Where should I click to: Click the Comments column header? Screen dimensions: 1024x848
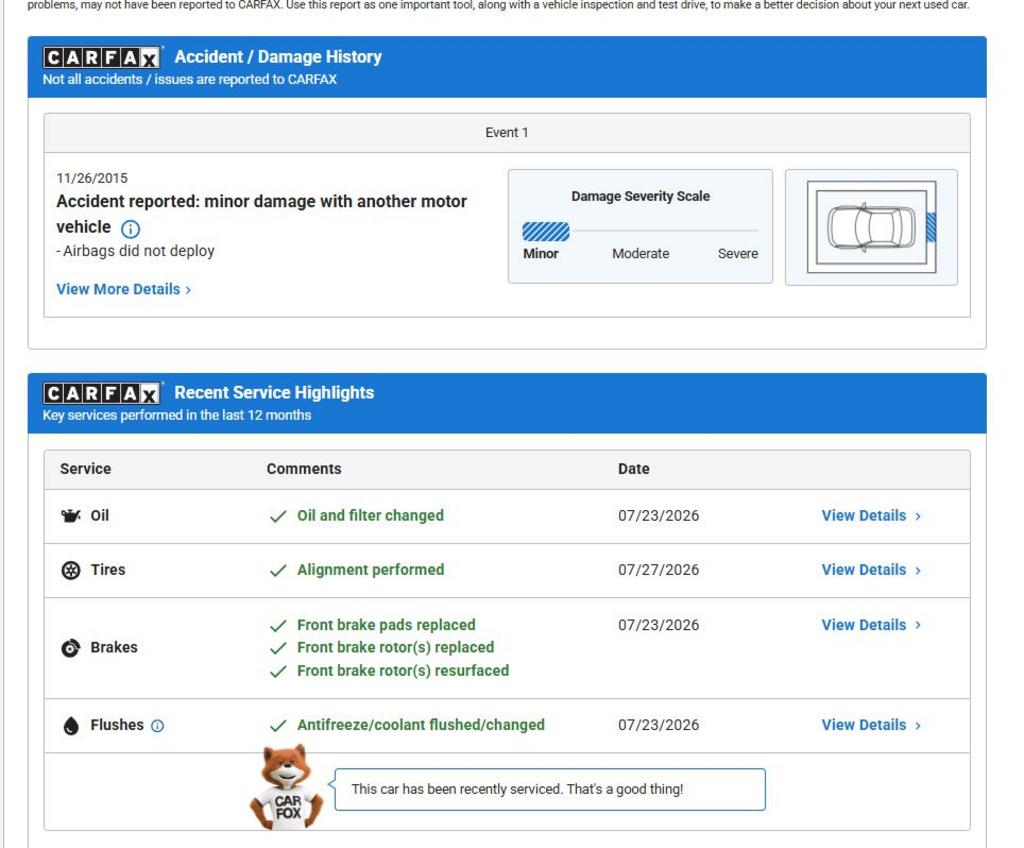click(304, 469)
